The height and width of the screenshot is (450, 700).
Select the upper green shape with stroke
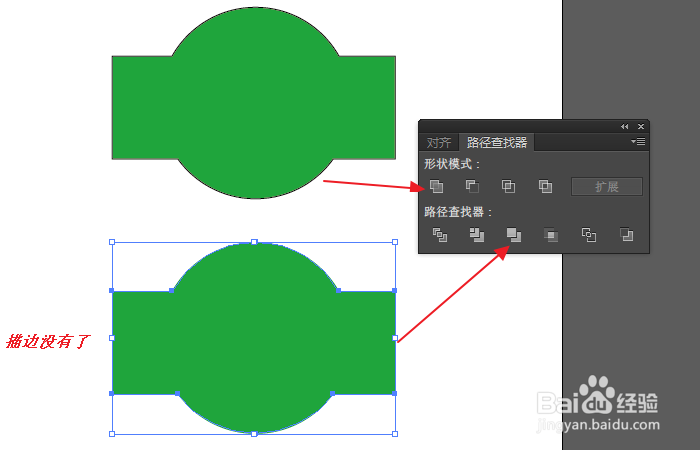click(254, 103)
